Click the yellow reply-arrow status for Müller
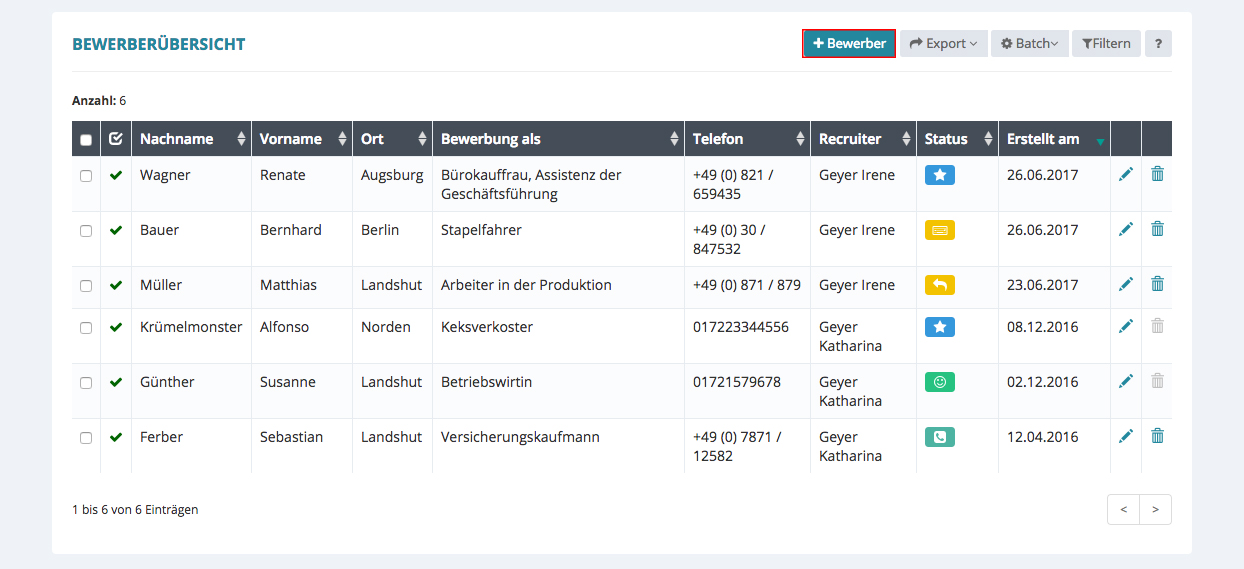The height and width of the screenshot is (569, 1244). coord(939,285)
